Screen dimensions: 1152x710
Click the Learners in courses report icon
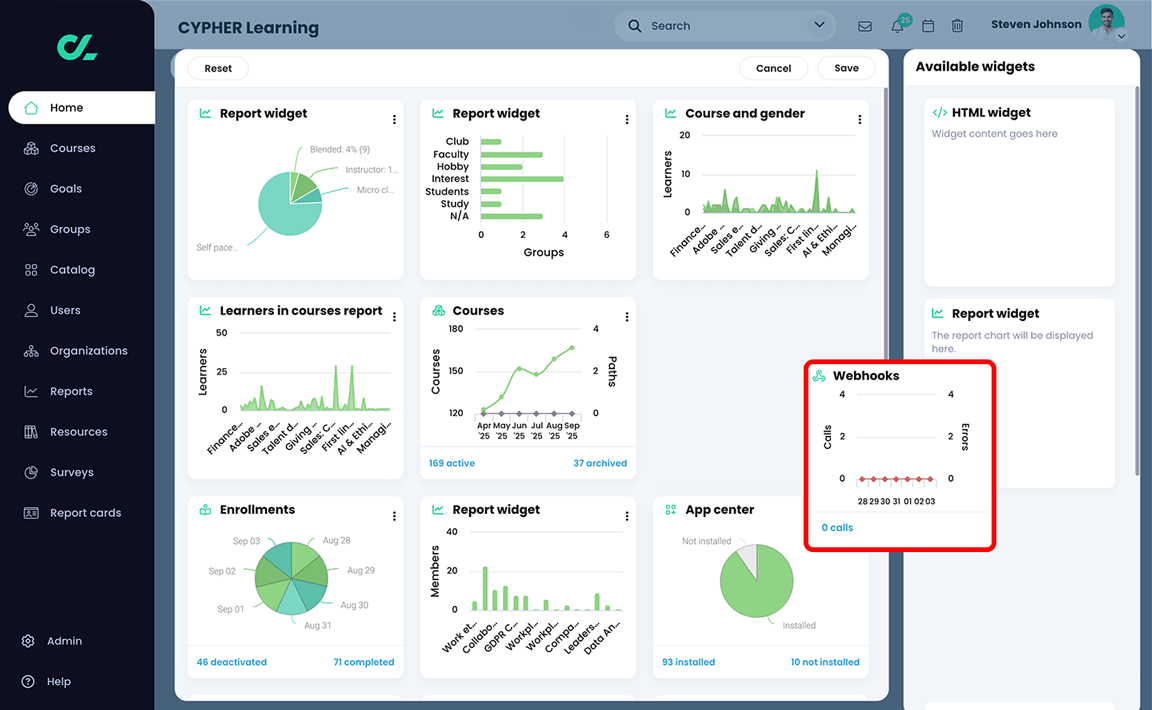(205, 310)
